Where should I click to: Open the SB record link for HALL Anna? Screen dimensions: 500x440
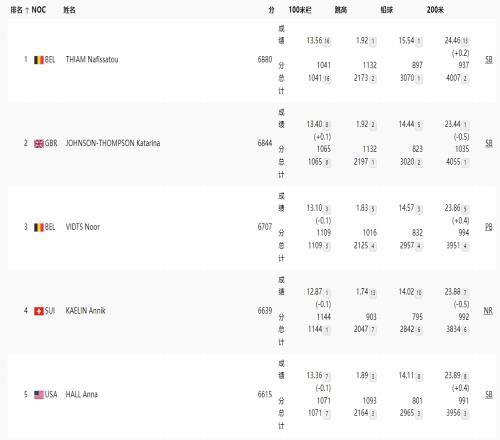click(489, 394)
